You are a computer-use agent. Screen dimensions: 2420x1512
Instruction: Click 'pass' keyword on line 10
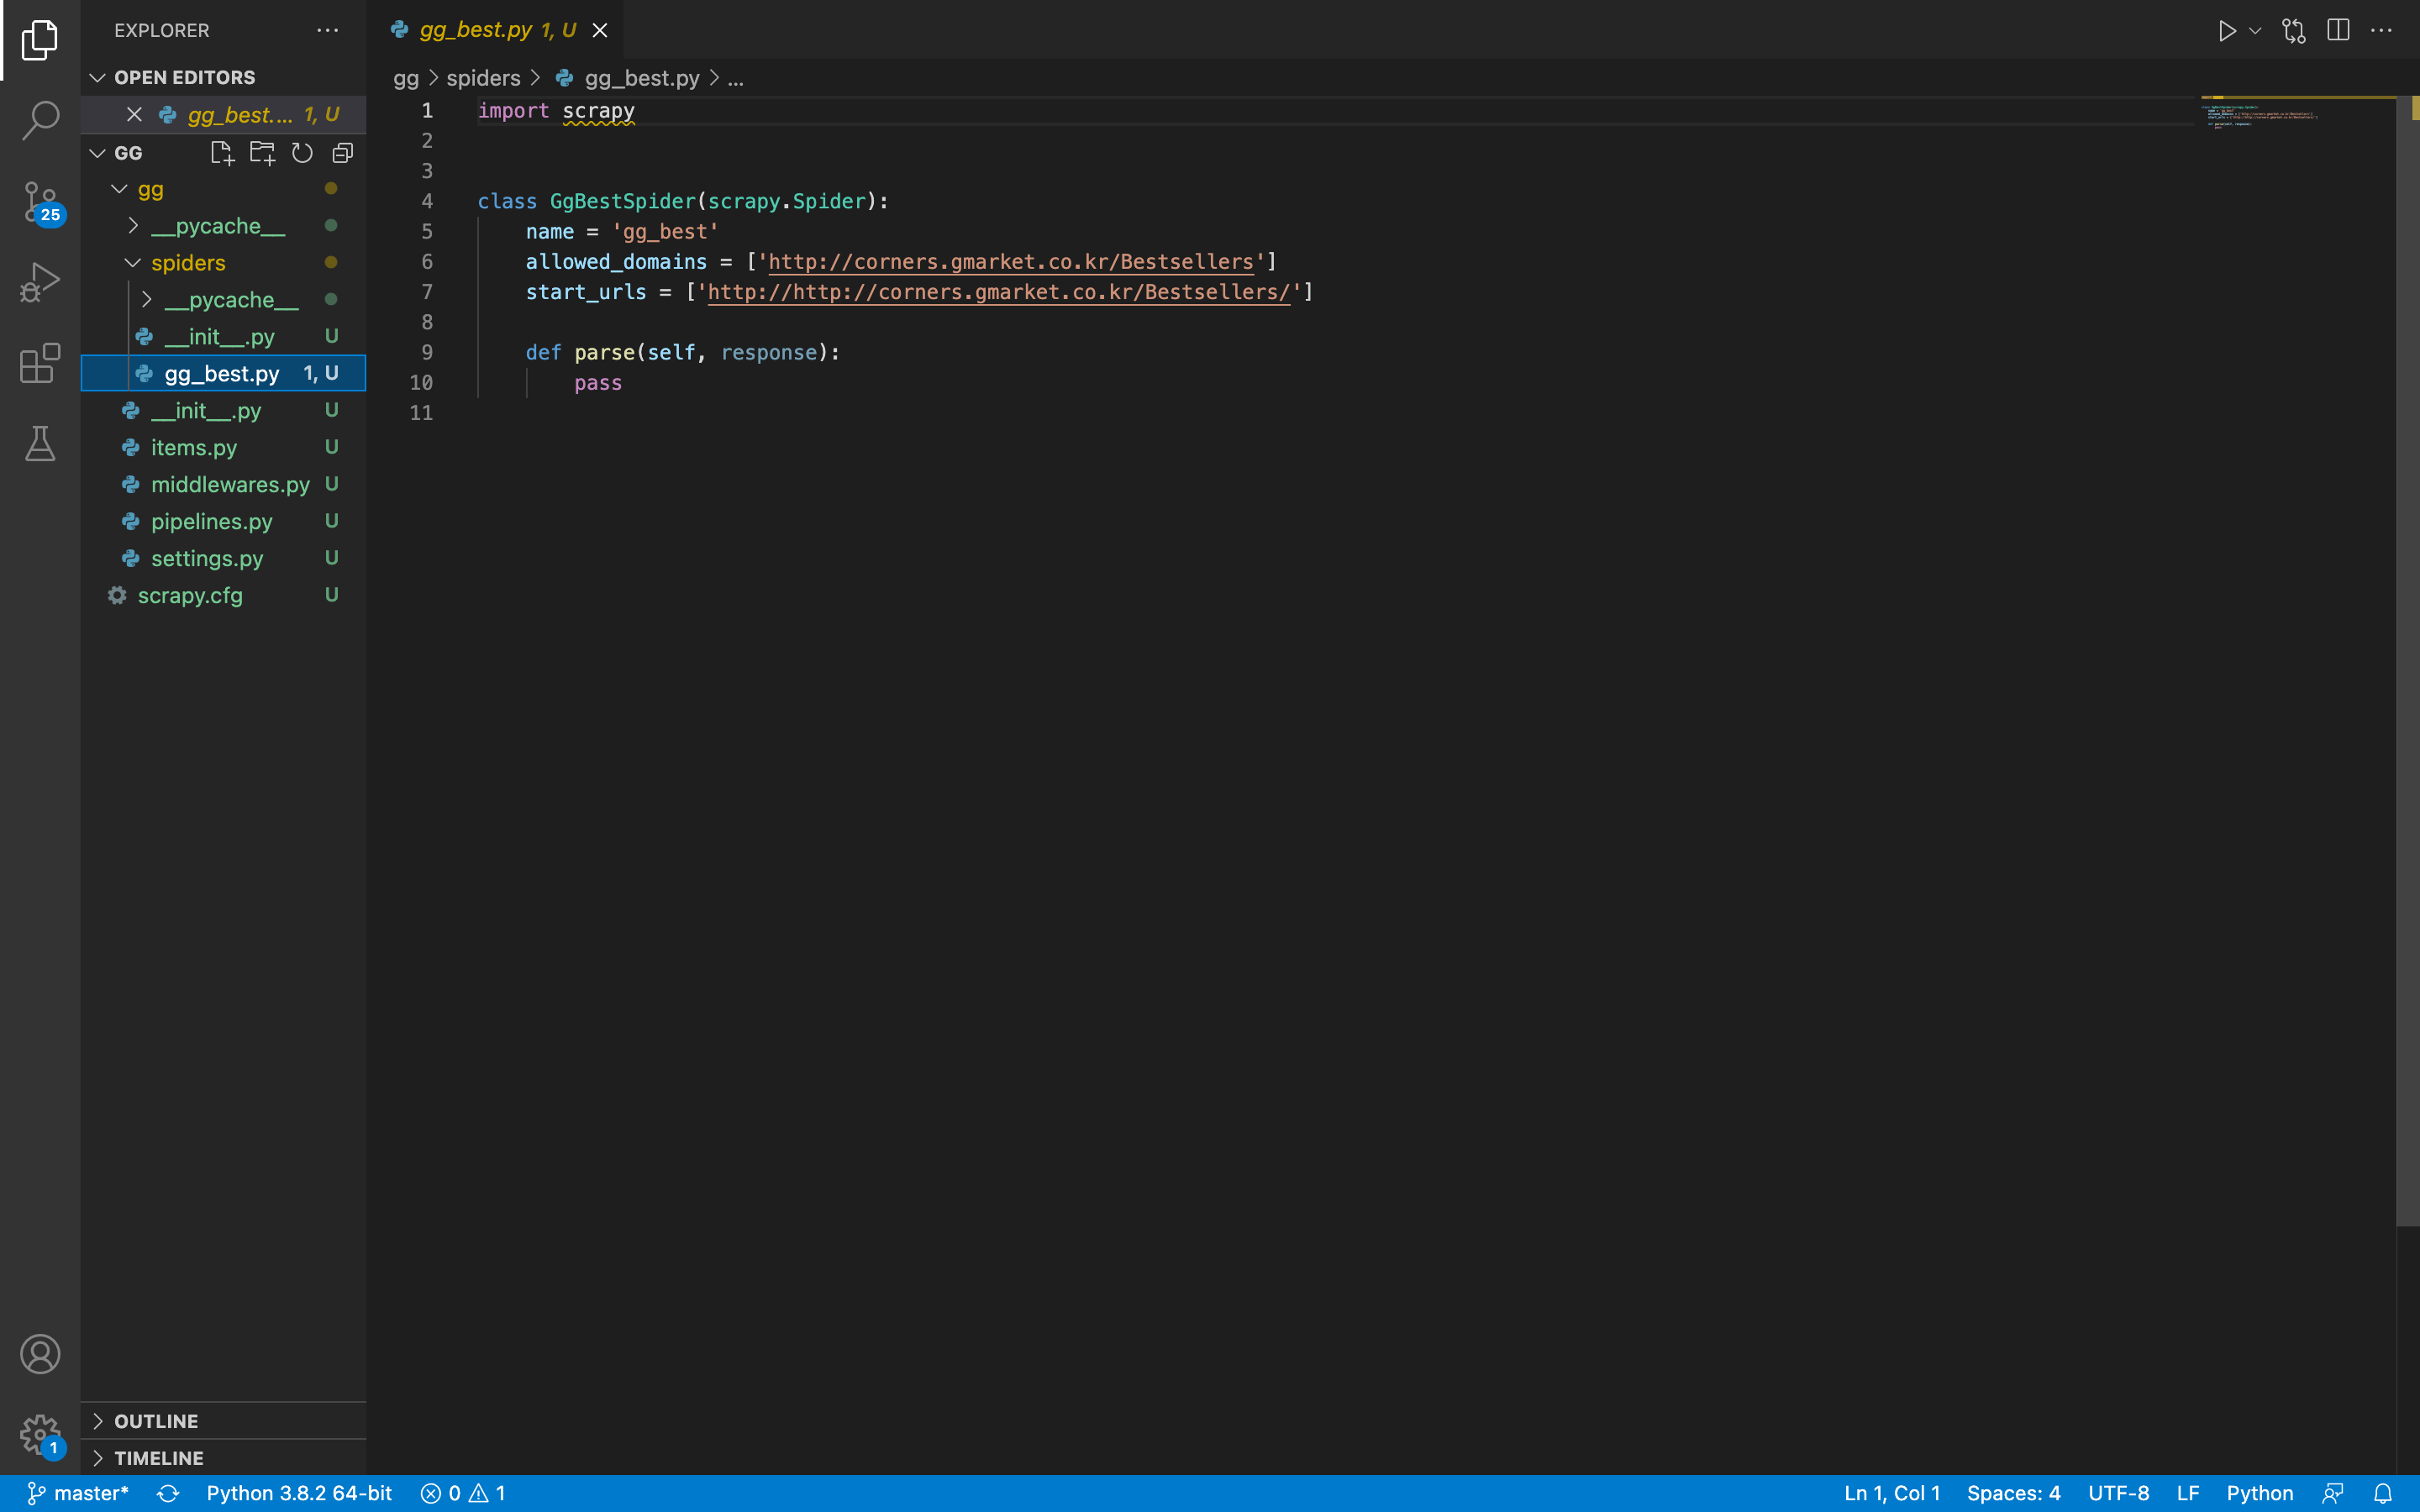tap(598, 383)
